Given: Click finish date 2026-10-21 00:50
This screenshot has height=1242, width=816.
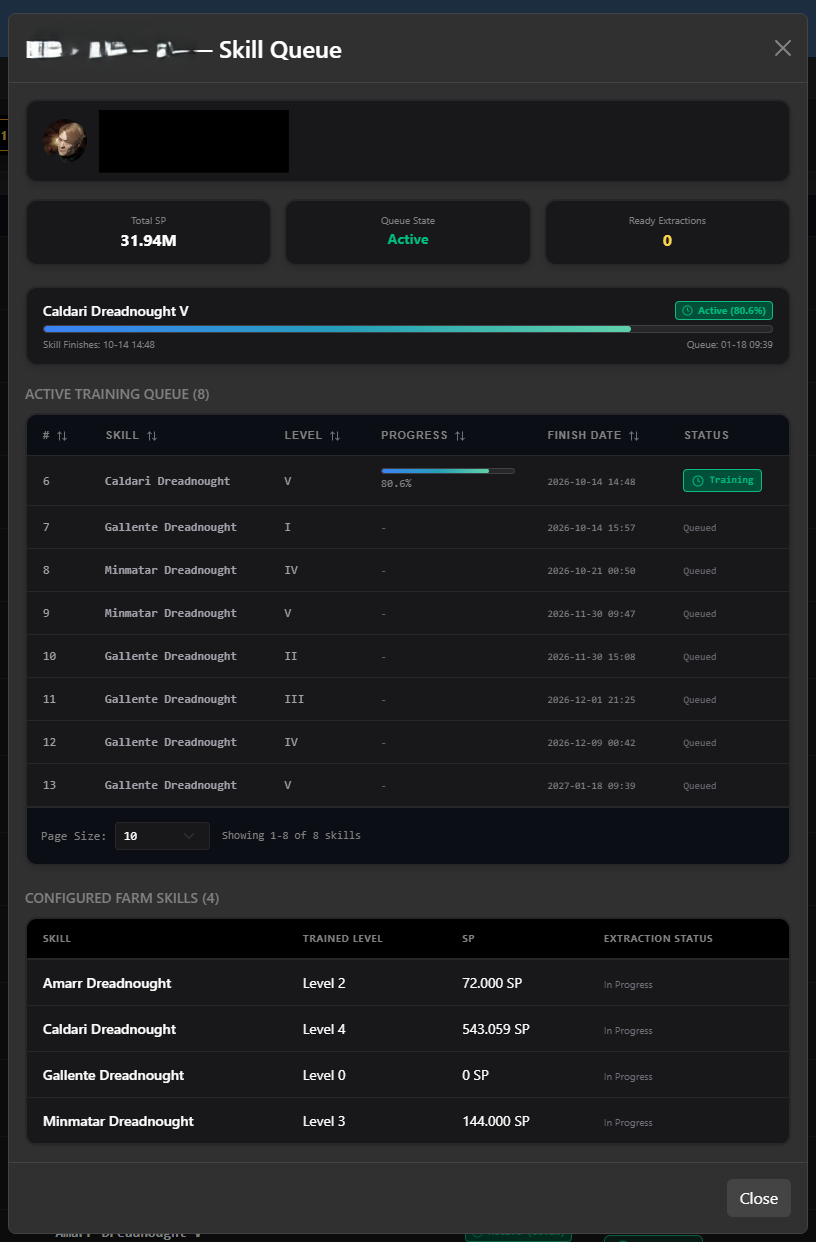Looking at the screenshot, I should point(591,571).
